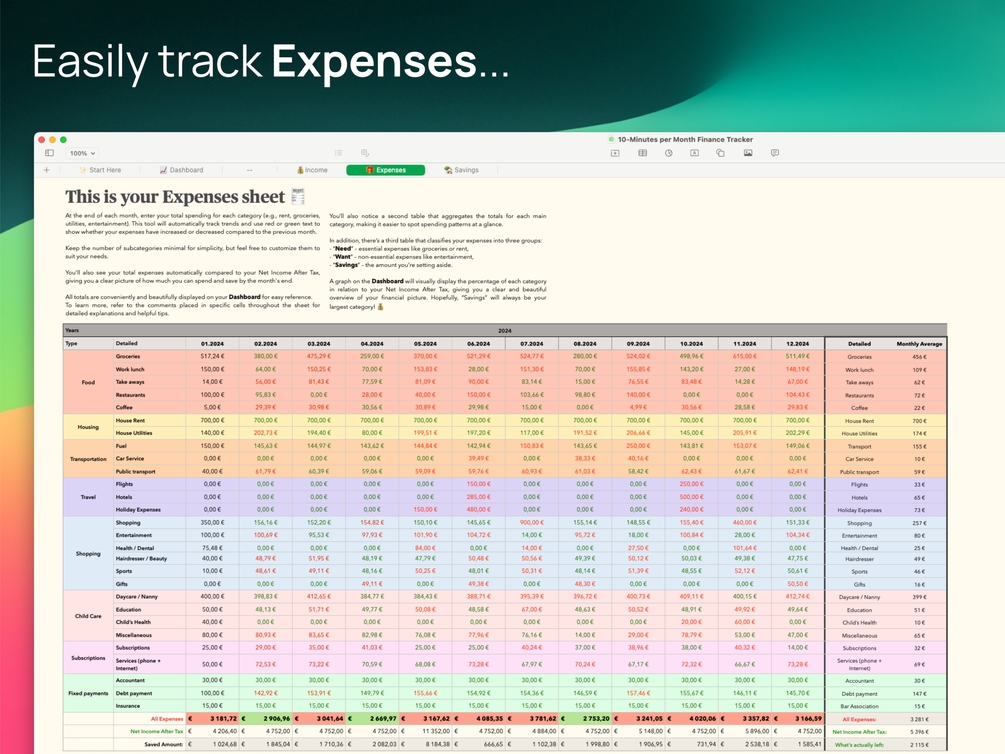Switch to the Savings sheet tab

pyautogui.click(x=461, y=170)
